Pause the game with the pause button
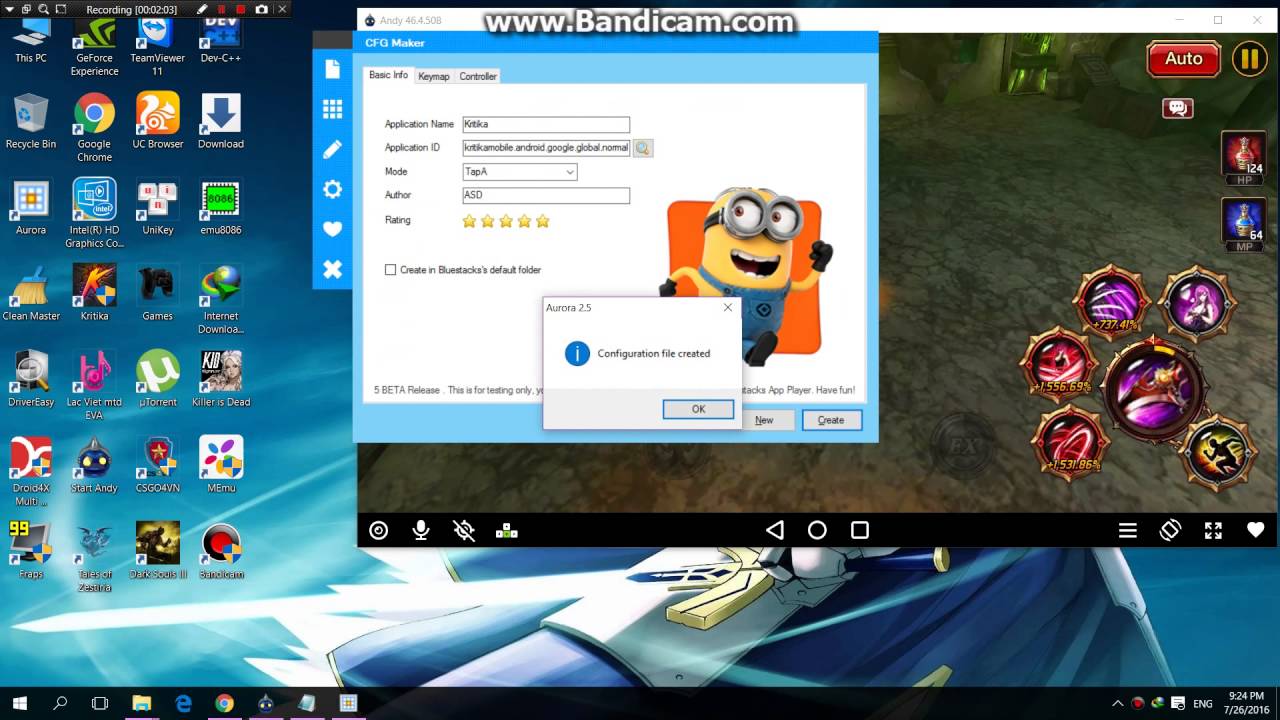1280x720 pixels. (x=1249, y=59)
